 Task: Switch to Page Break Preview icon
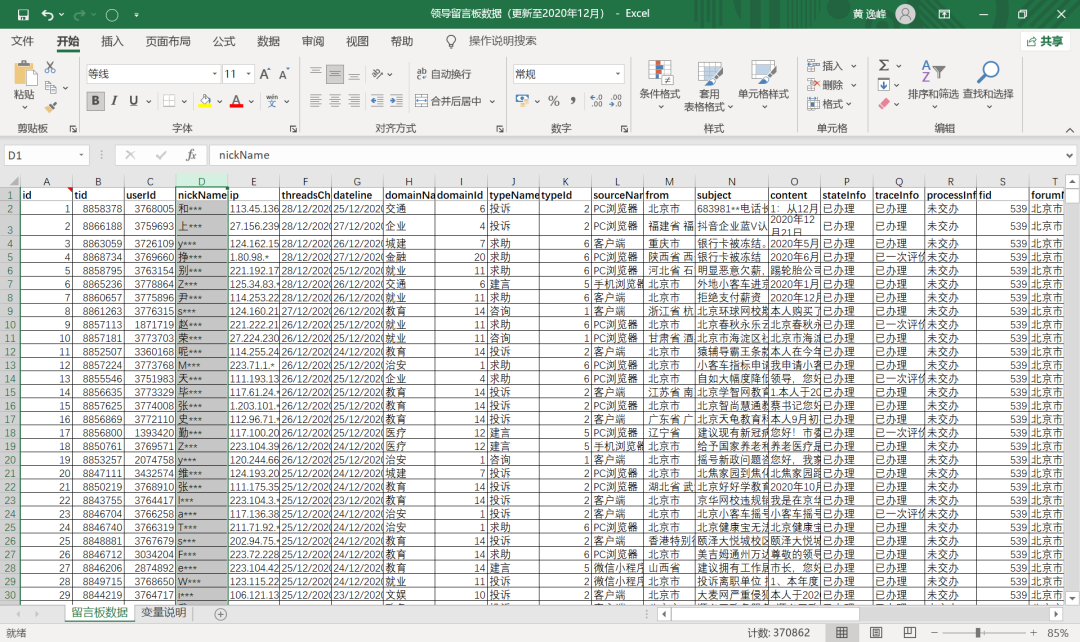[909, 632]
